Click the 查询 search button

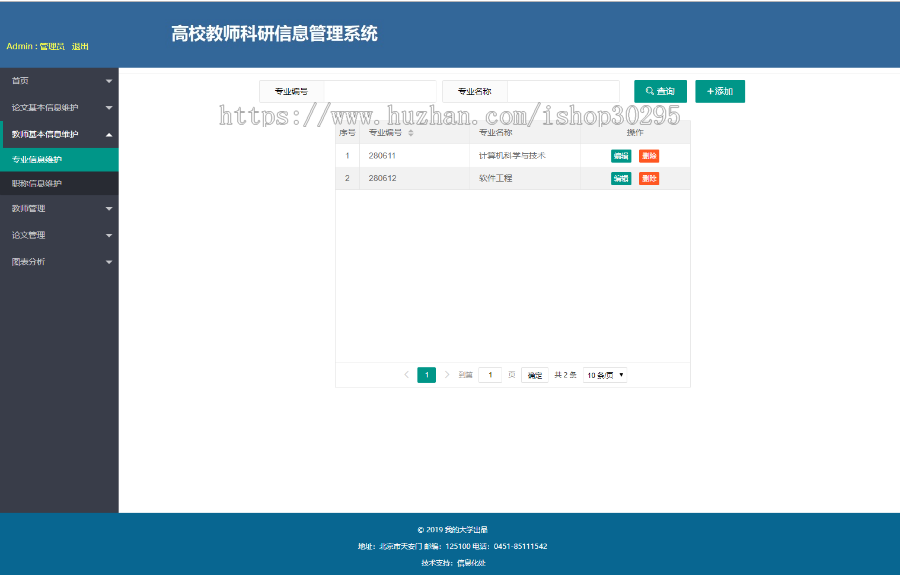pyautogui.click(x=660, y=91)
